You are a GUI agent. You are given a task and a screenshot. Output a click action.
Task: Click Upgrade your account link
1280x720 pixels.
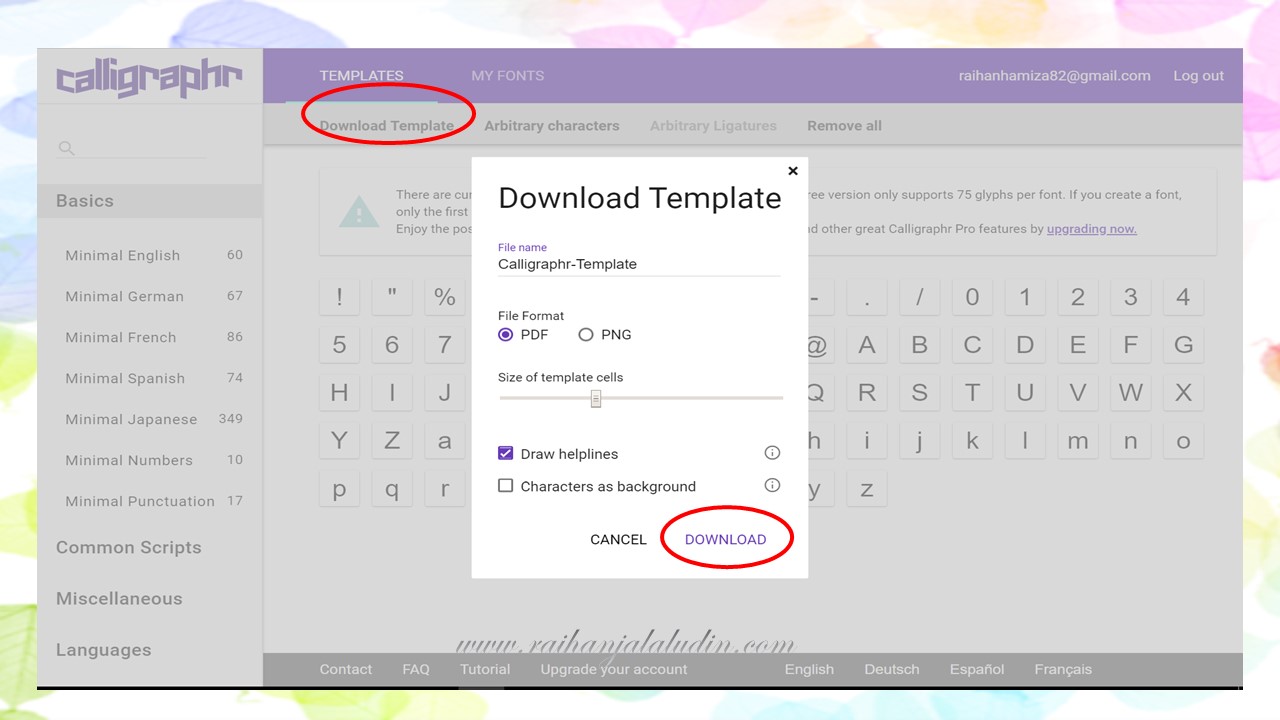pos(614,669)
